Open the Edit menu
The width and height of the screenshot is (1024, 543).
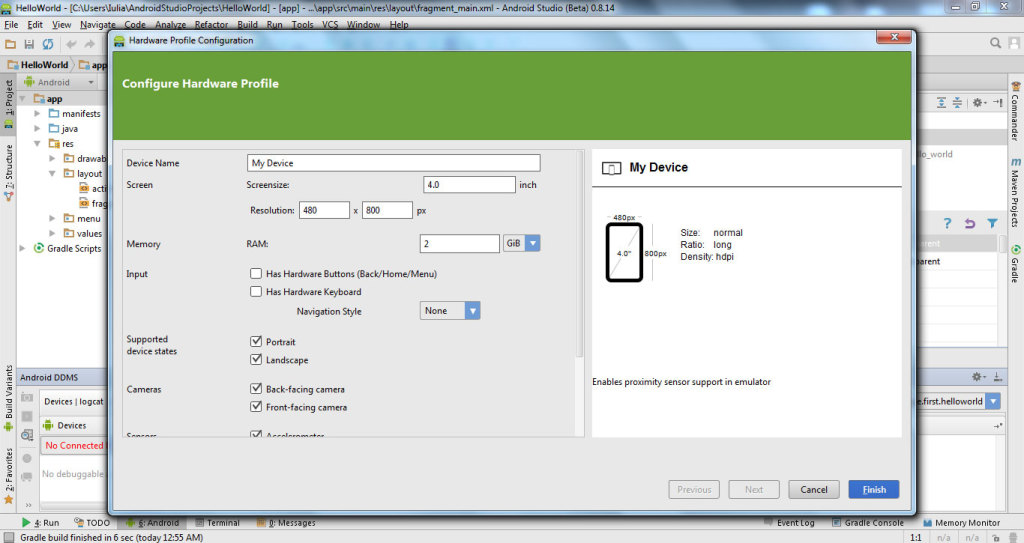pyautogui.click(x=35, y=25)
